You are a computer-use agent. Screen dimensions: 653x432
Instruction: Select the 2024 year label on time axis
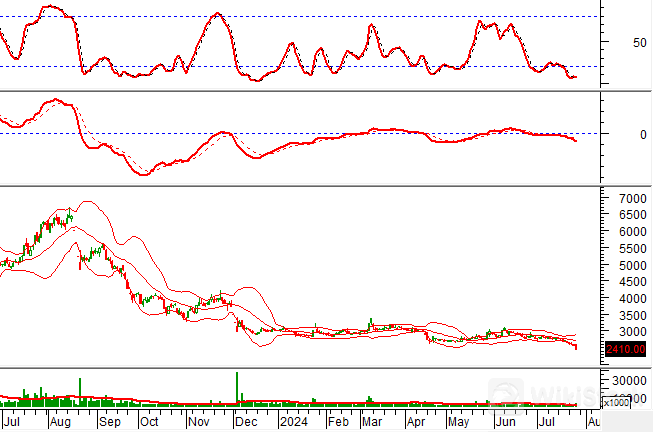tap(294, 422)
